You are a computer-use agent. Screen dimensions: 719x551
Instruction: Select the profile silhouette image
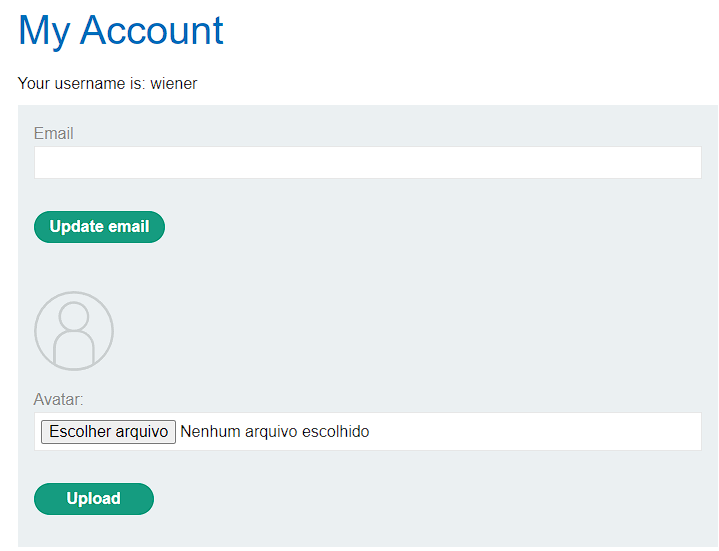pos(74,331)
